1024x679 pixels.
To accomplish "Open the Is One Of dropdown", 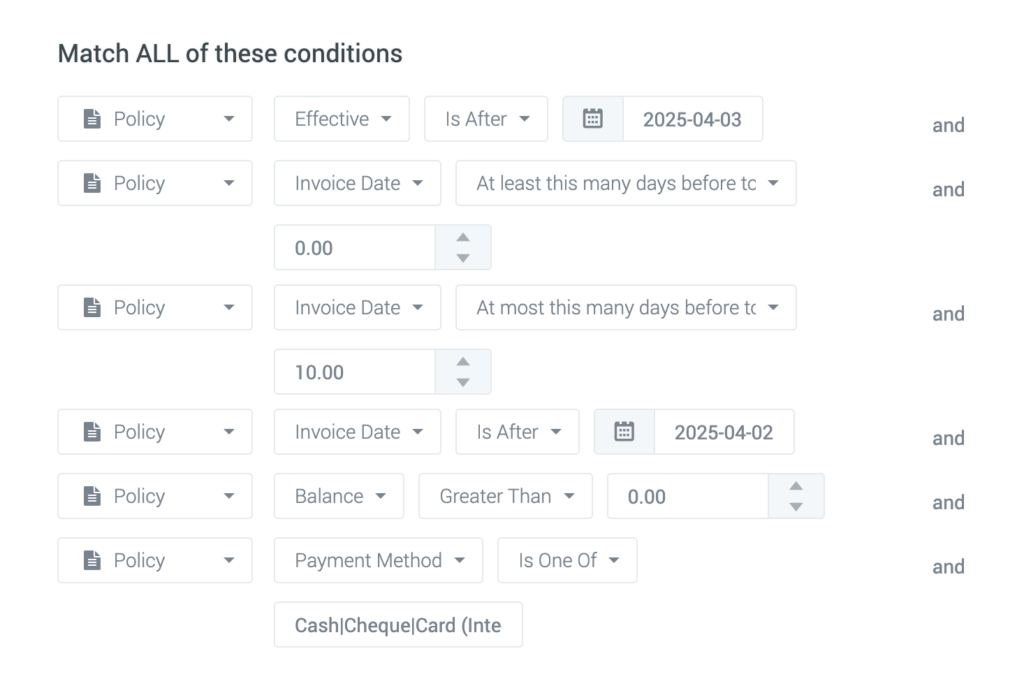I will pos(567,560).
